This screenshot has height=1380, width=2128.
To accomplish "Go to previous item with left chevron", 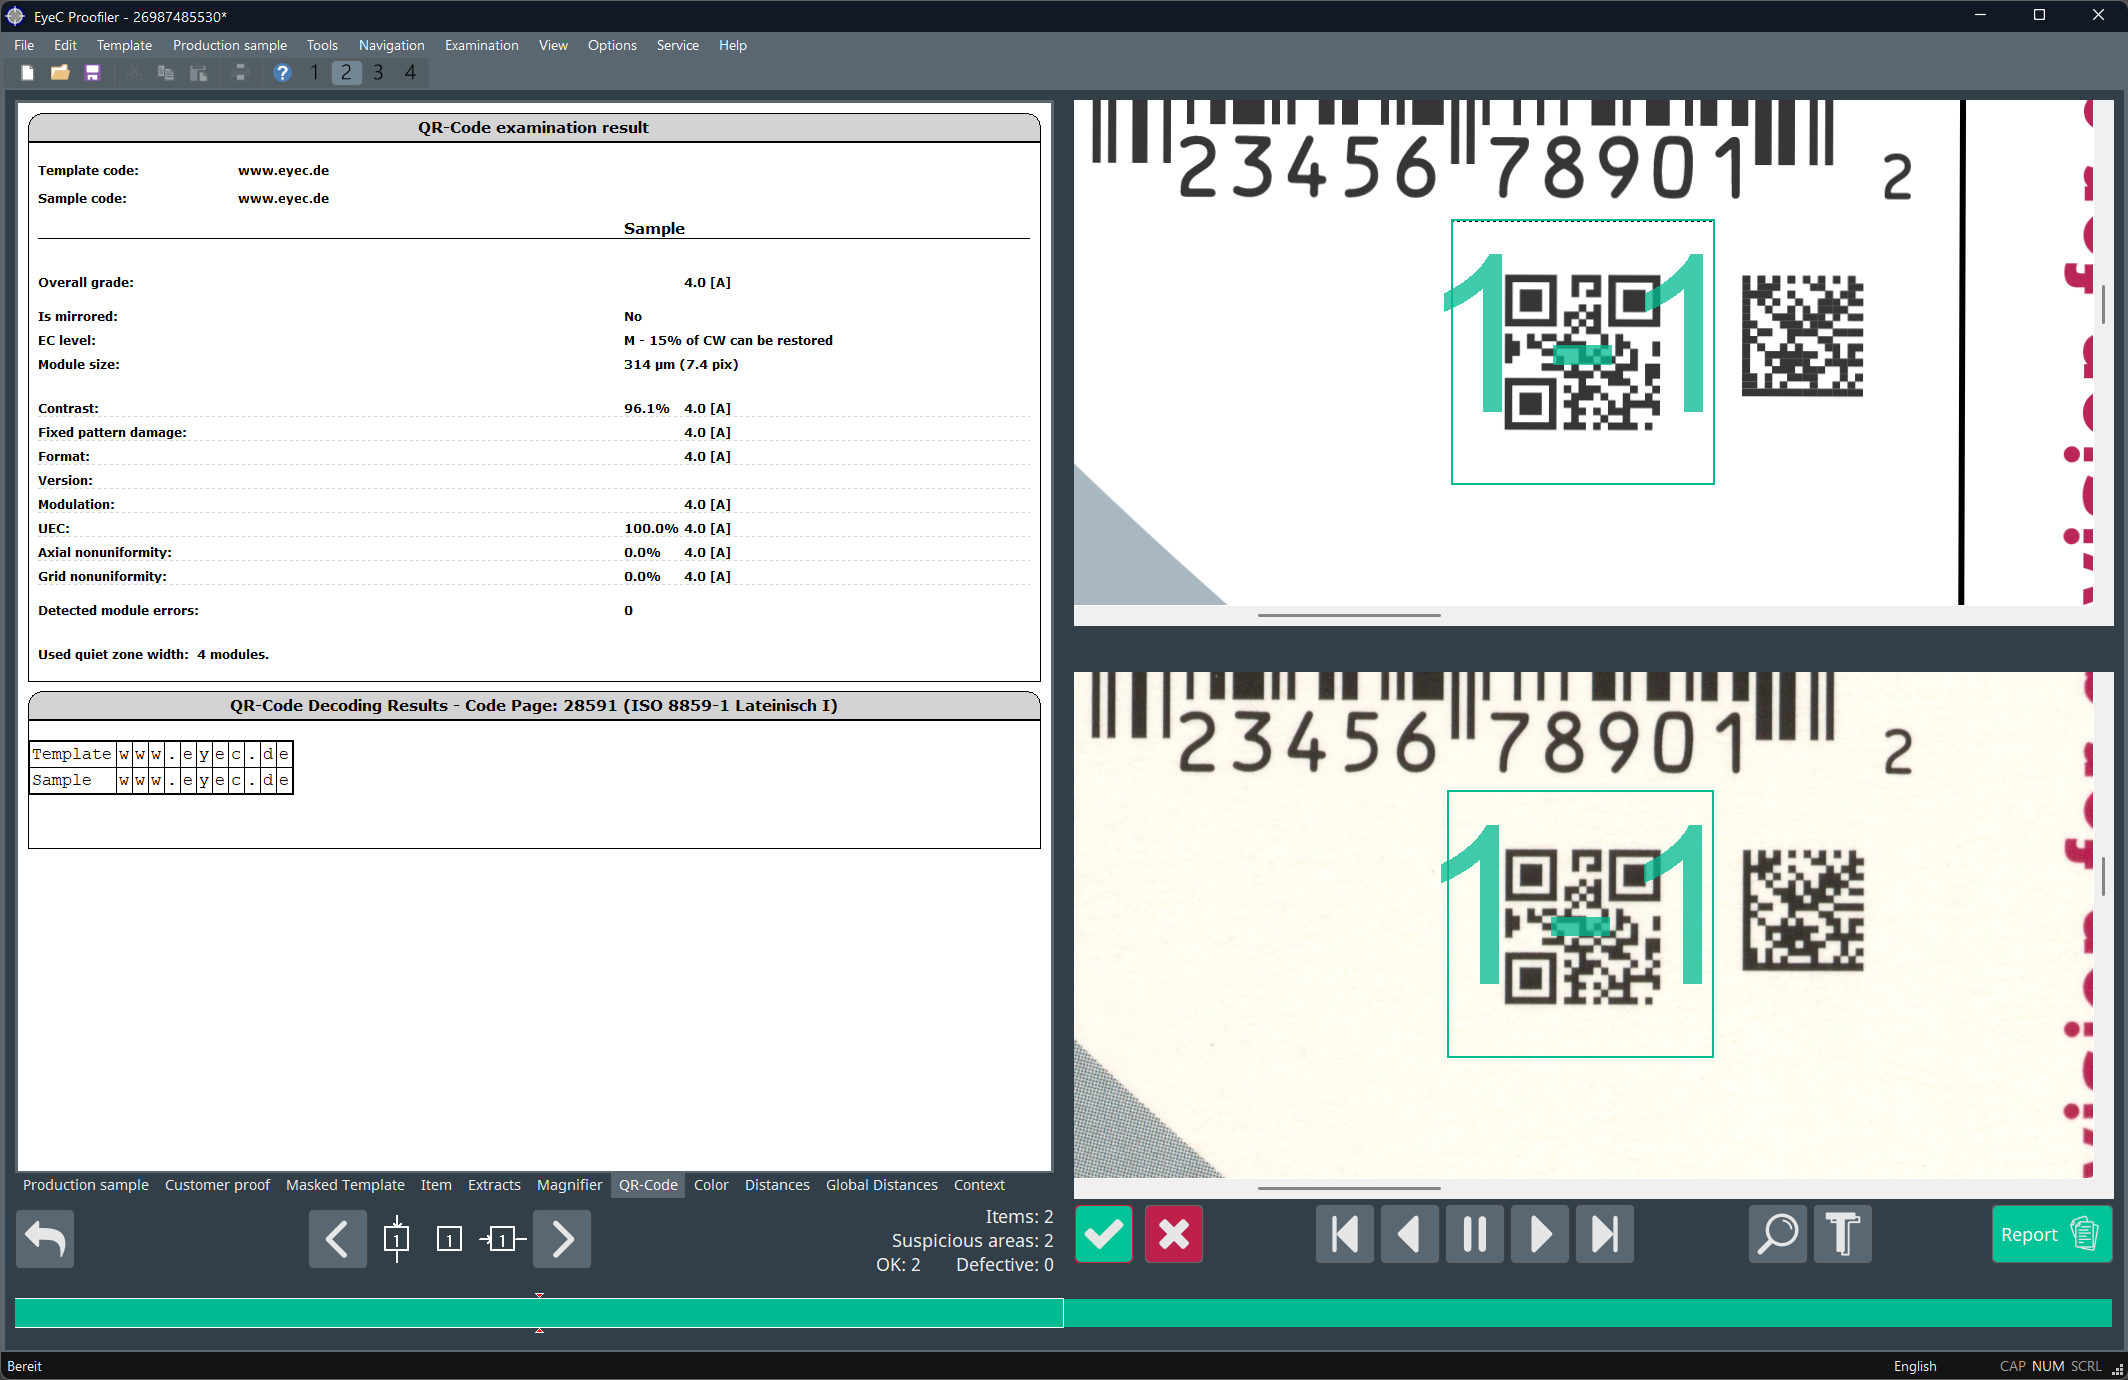I will pyautogui.click(x=338, y=1239).
